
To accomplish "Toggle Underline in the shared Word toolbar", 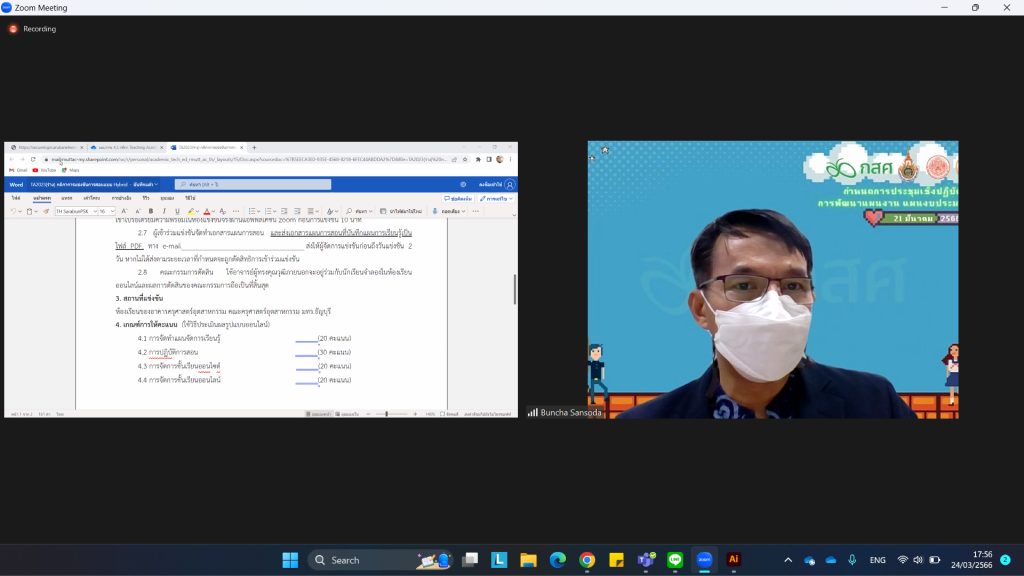I will tap(177, 212).
